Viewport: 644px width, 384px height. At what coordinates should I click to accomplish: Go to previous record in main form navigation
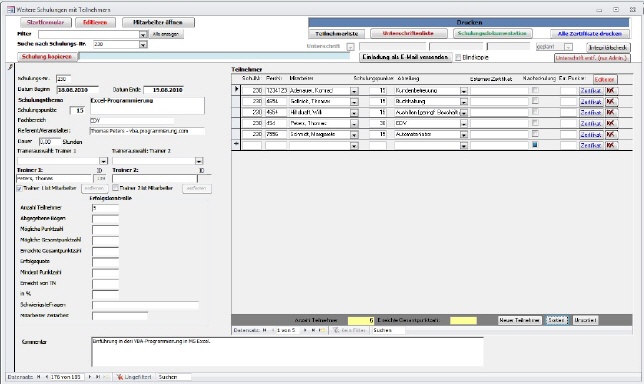click(46, 377)
